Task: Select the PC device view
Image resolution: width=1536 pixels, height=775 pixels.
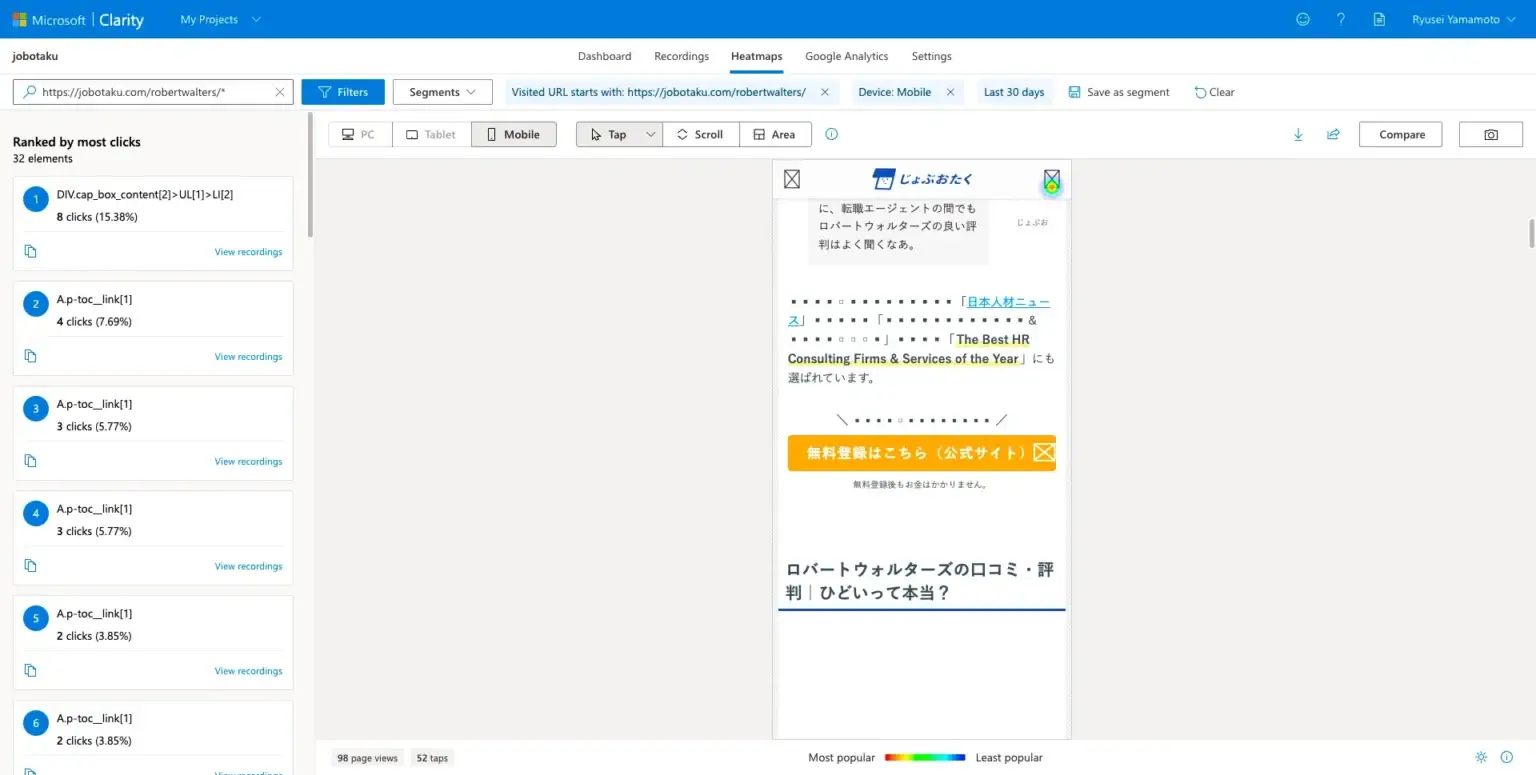Action: coord(359,134)
